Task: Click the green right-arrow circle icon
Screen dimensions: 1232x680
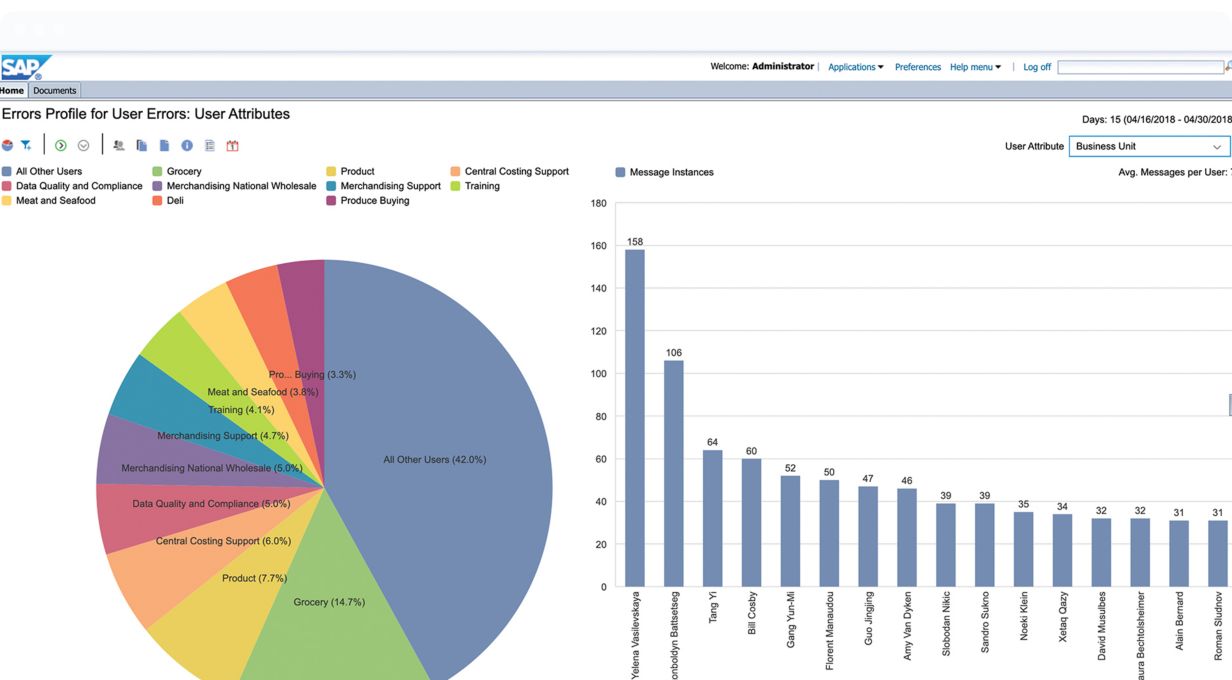Action: 61,146
